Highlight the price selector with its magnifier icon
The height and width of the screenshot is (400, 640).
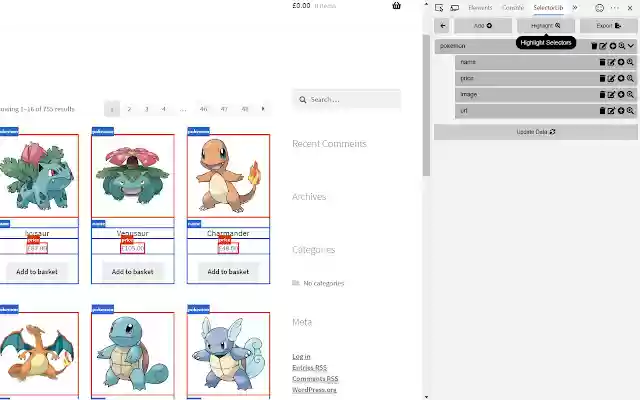point(630,78)
